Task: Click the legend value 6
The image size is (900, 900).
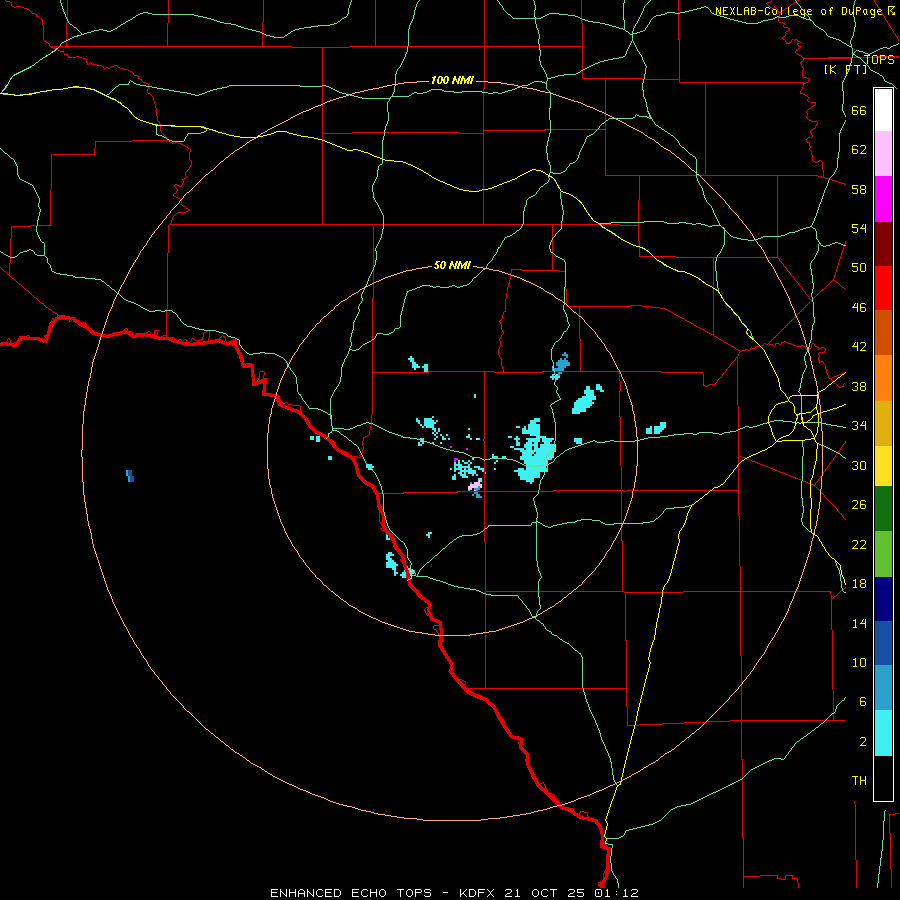Action: tap(863, 702)
